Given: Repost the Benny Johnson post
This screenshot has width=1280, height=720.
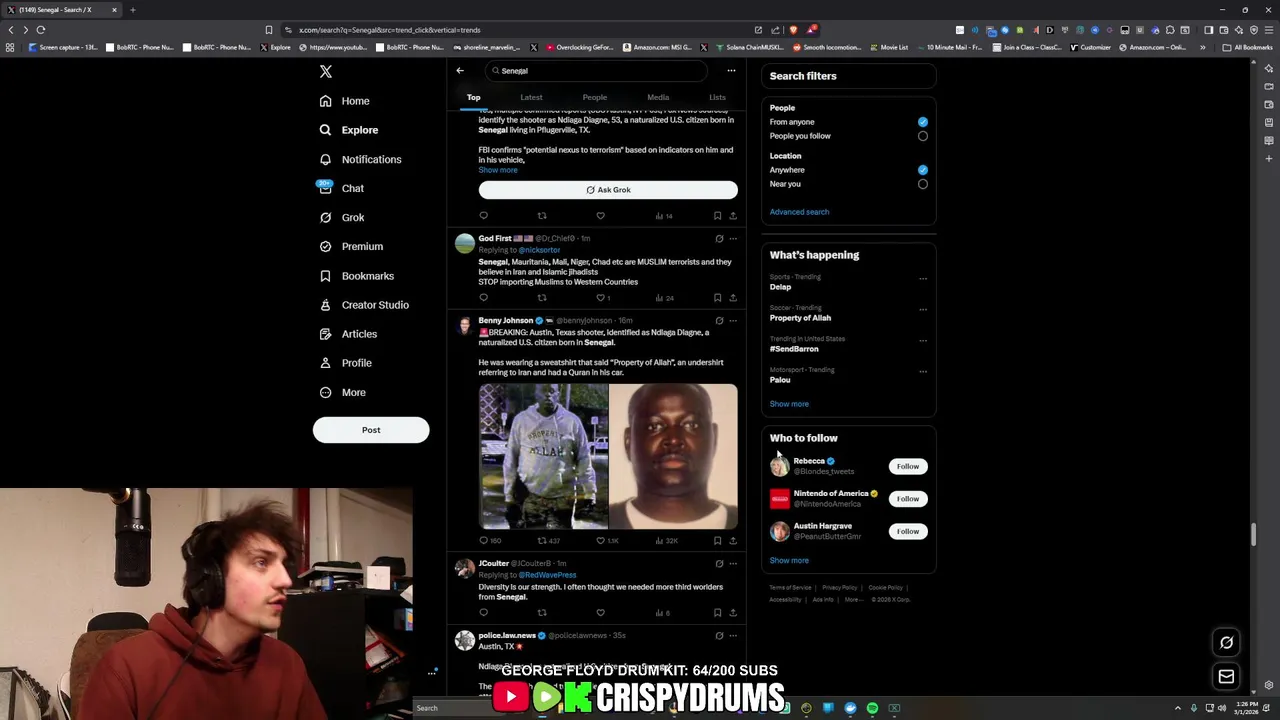Looking at the screenshot, I should (x=542, y=541).
